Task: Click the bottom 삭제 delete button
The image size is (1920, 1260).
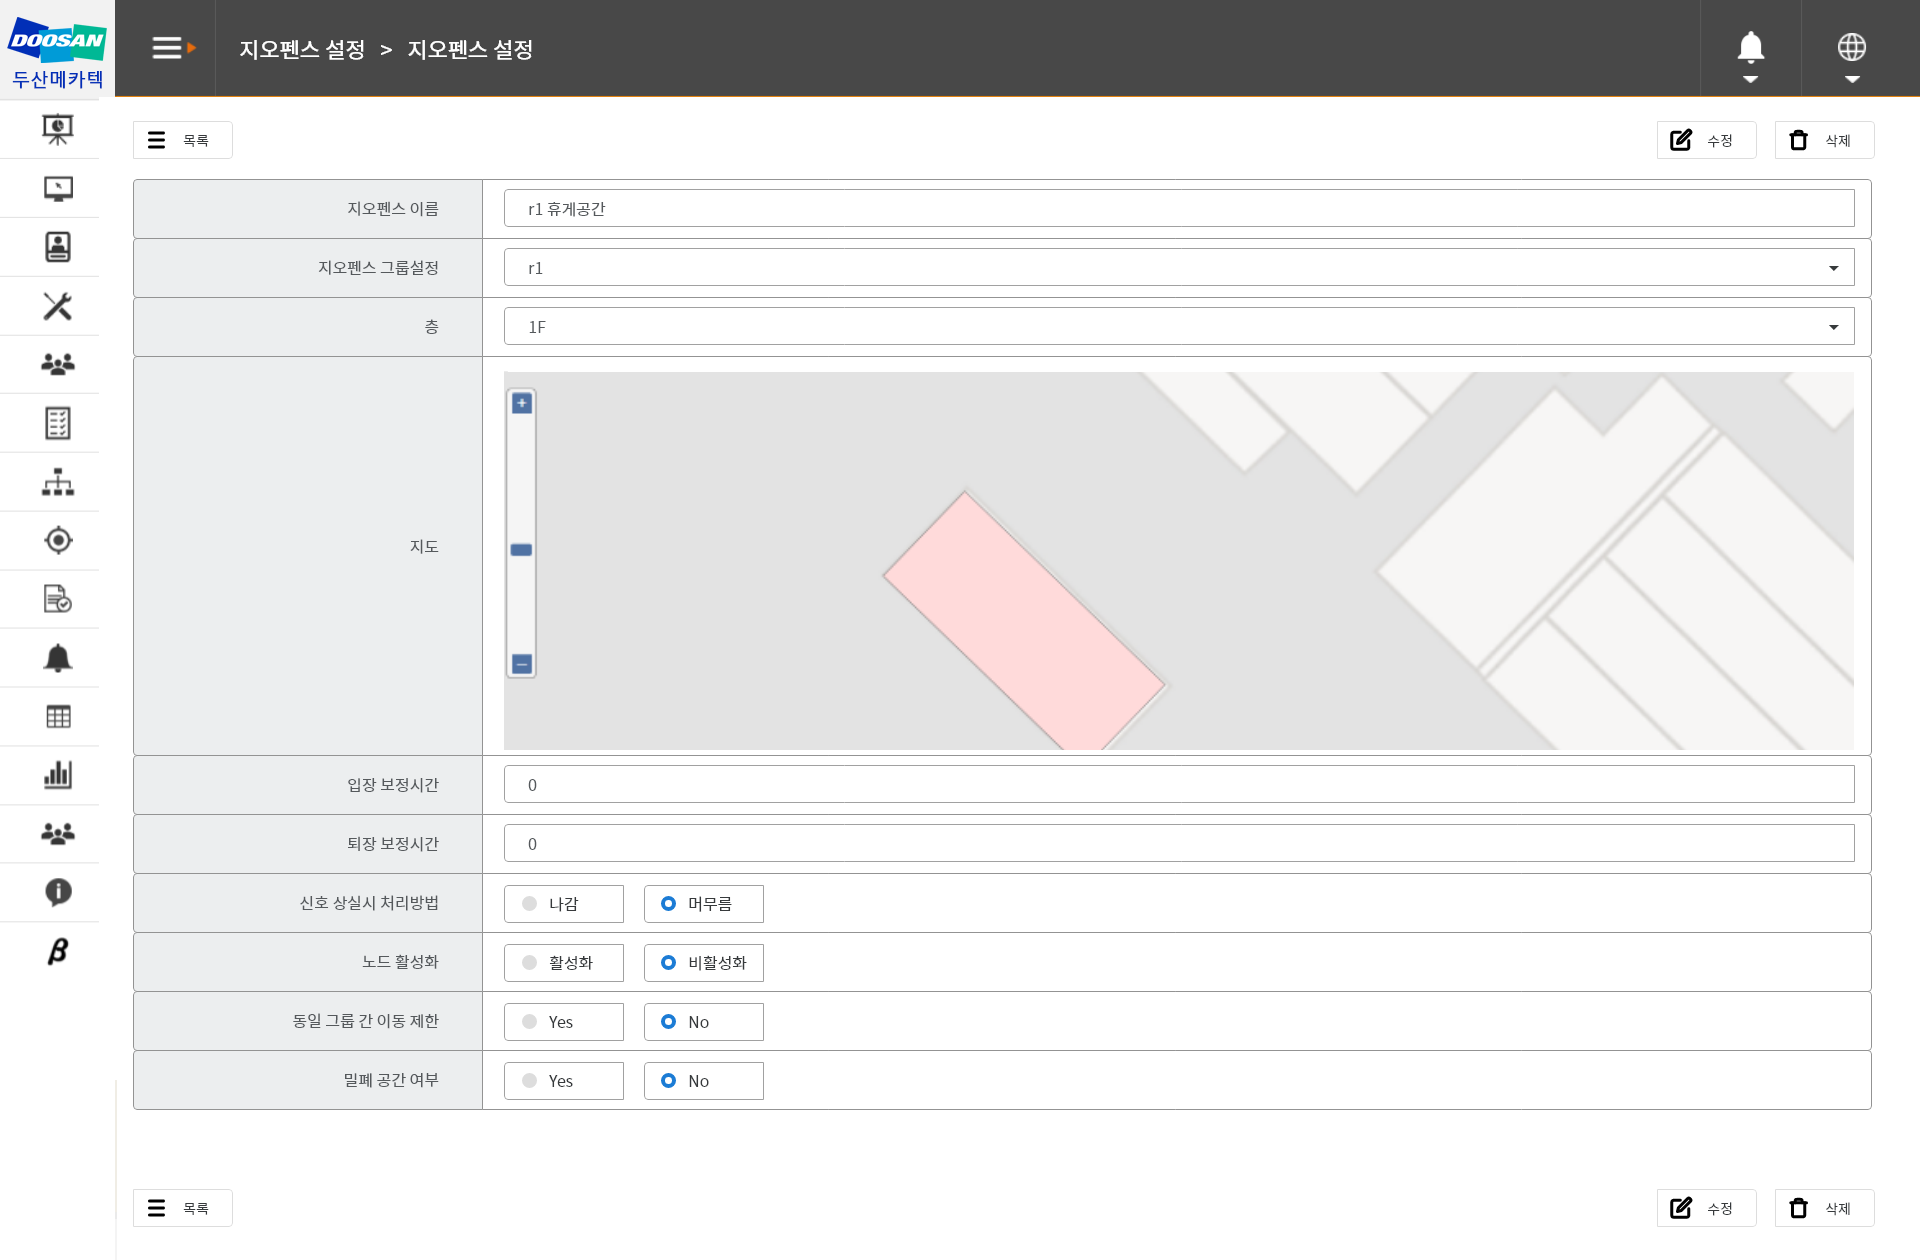Action: click(x=1823, y=1208)
